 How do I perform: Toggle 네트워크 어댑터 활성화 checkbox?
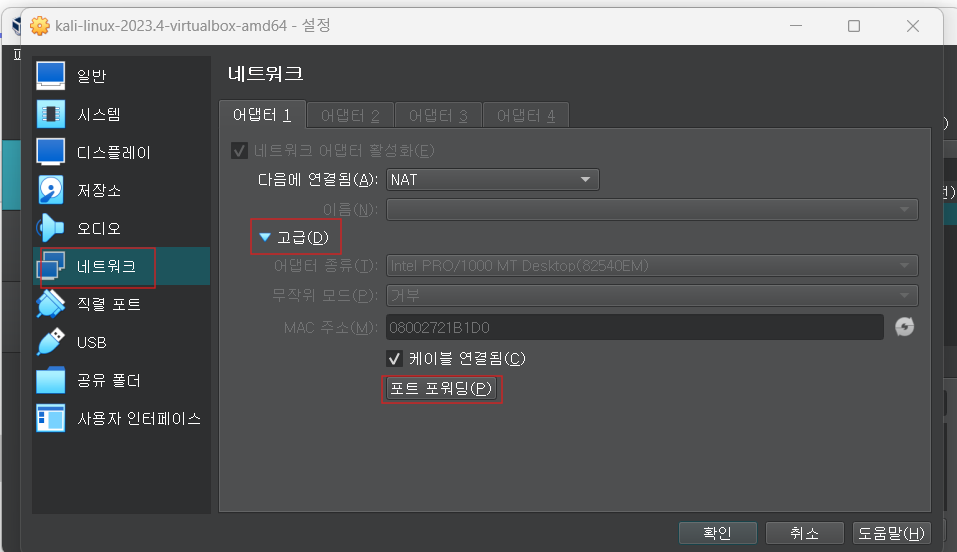point(239,150)
